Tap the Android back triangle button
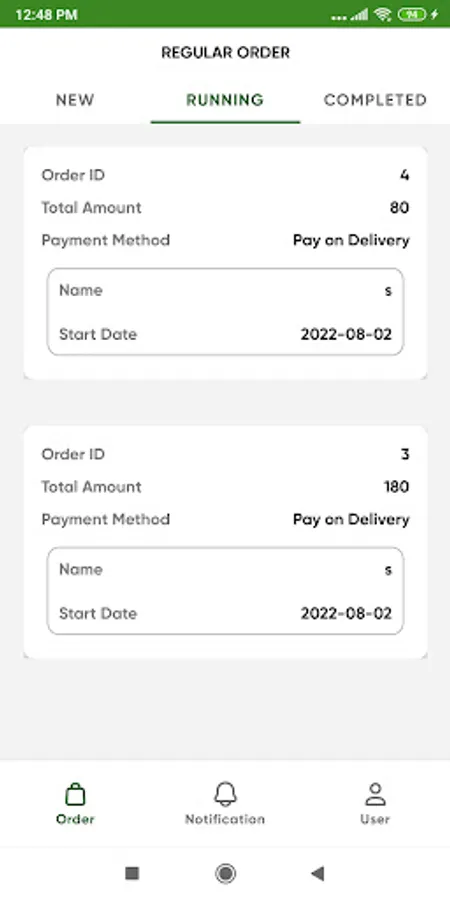The width and height of the screenshot is (450, 900). pyautogui.click(x=317, y=874)
